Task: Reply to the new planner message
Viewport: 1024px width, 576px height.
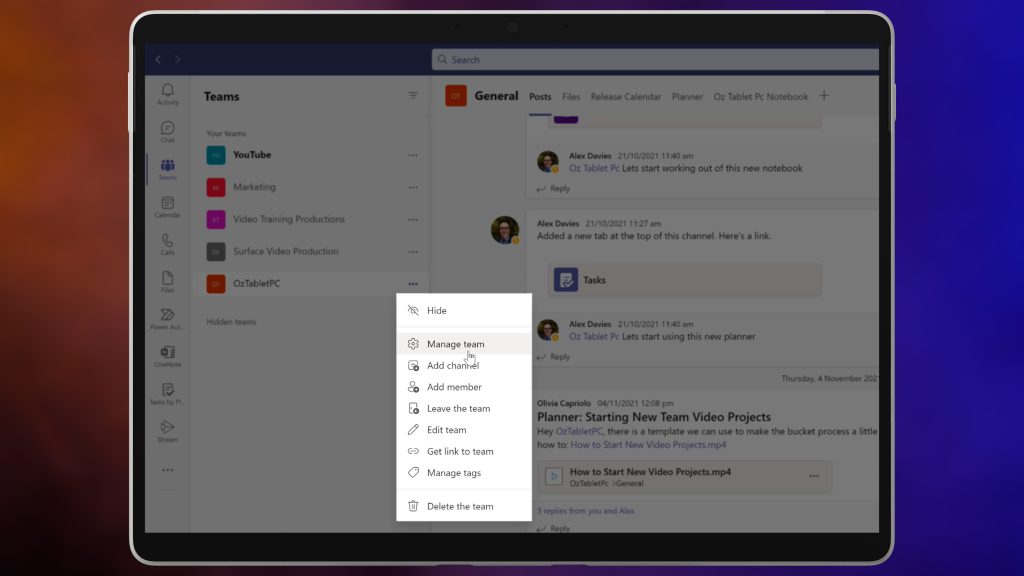Action: point(554,357)
